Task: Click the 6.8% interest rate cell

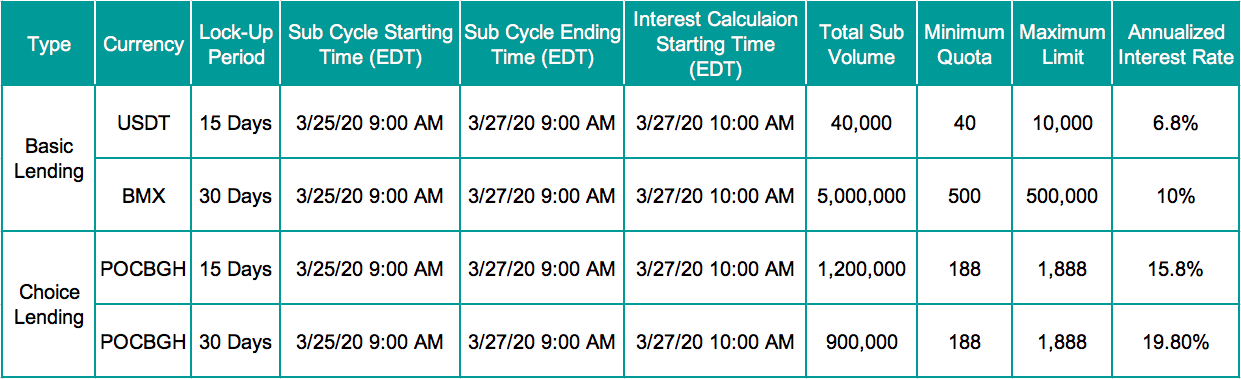Action: (x=1176, y=123)
